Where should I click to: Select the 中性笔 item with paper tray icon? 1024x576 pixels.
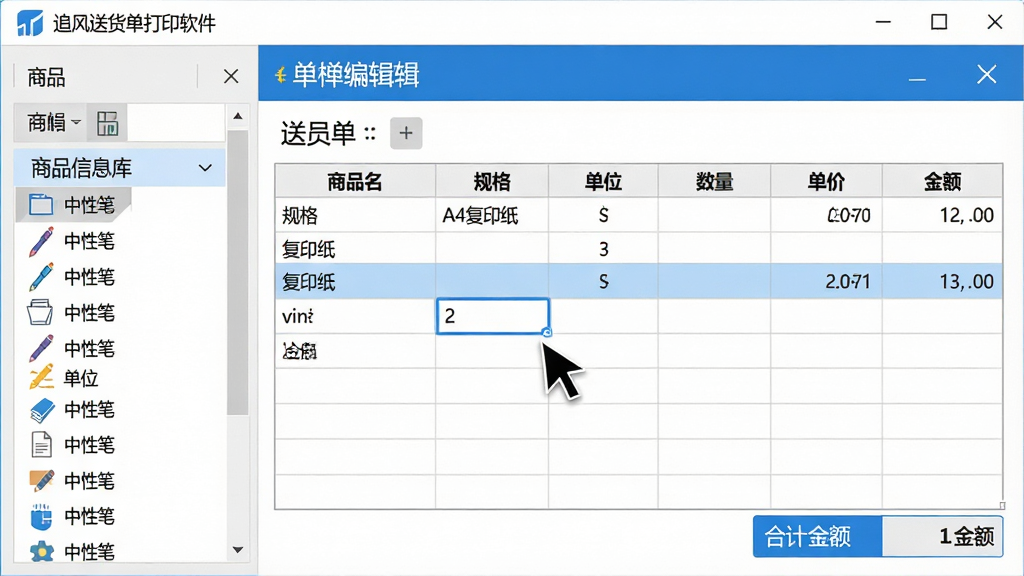click(72, 313)
